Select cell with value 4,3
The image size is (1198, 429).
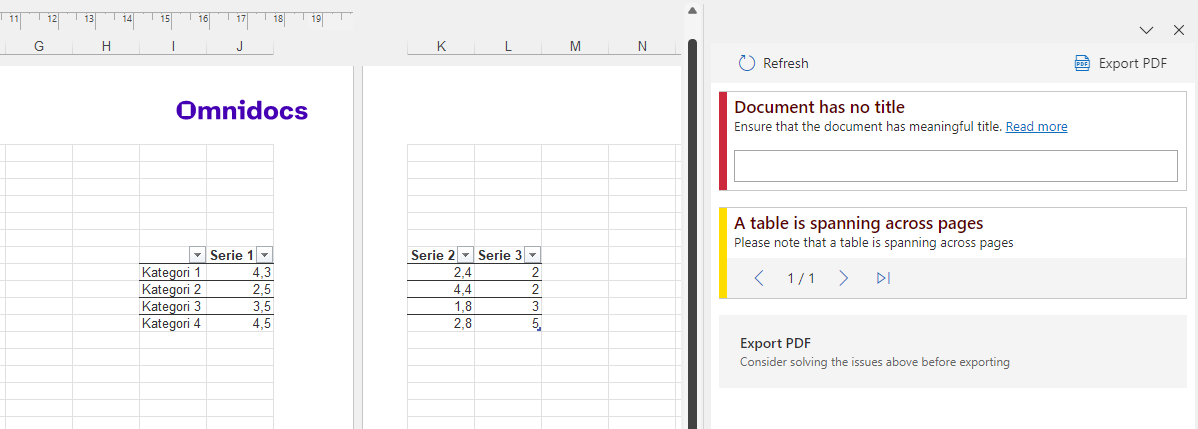240,272
